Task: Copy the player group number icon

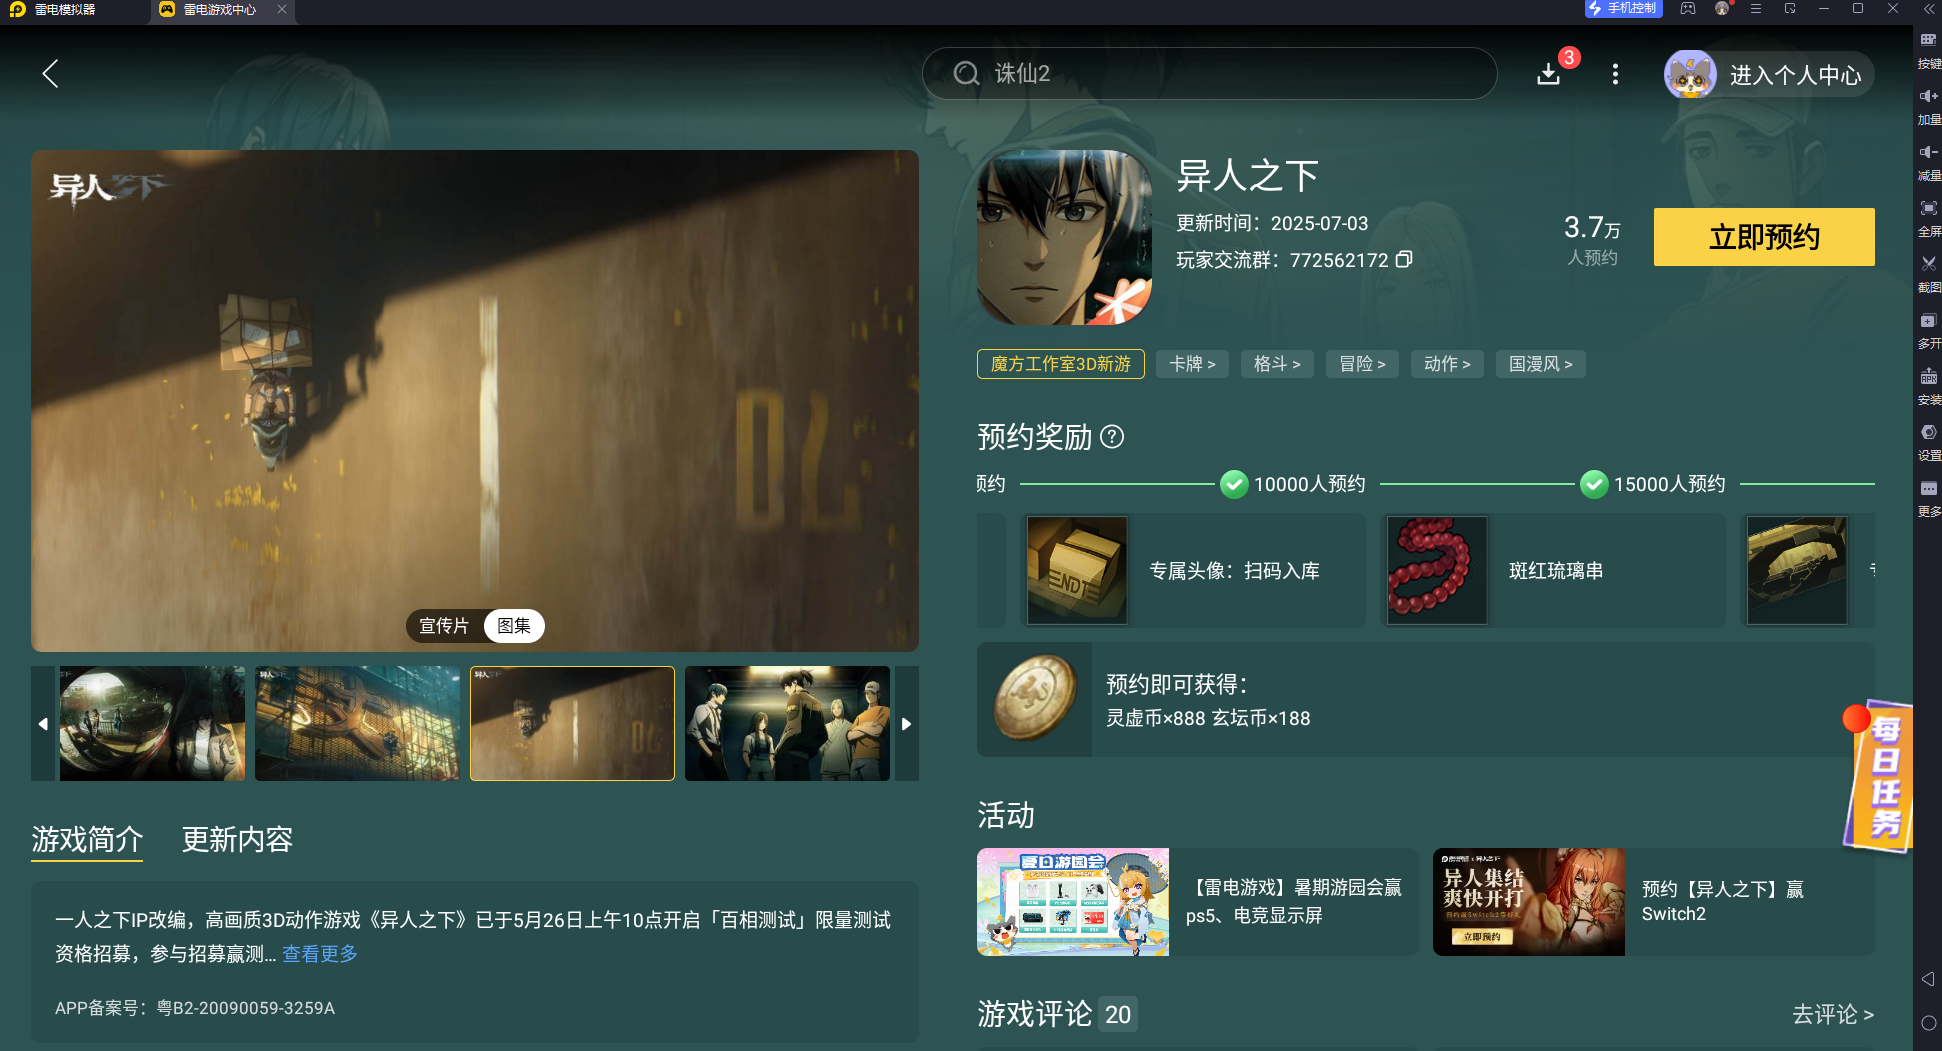Action: (1404, 259)
